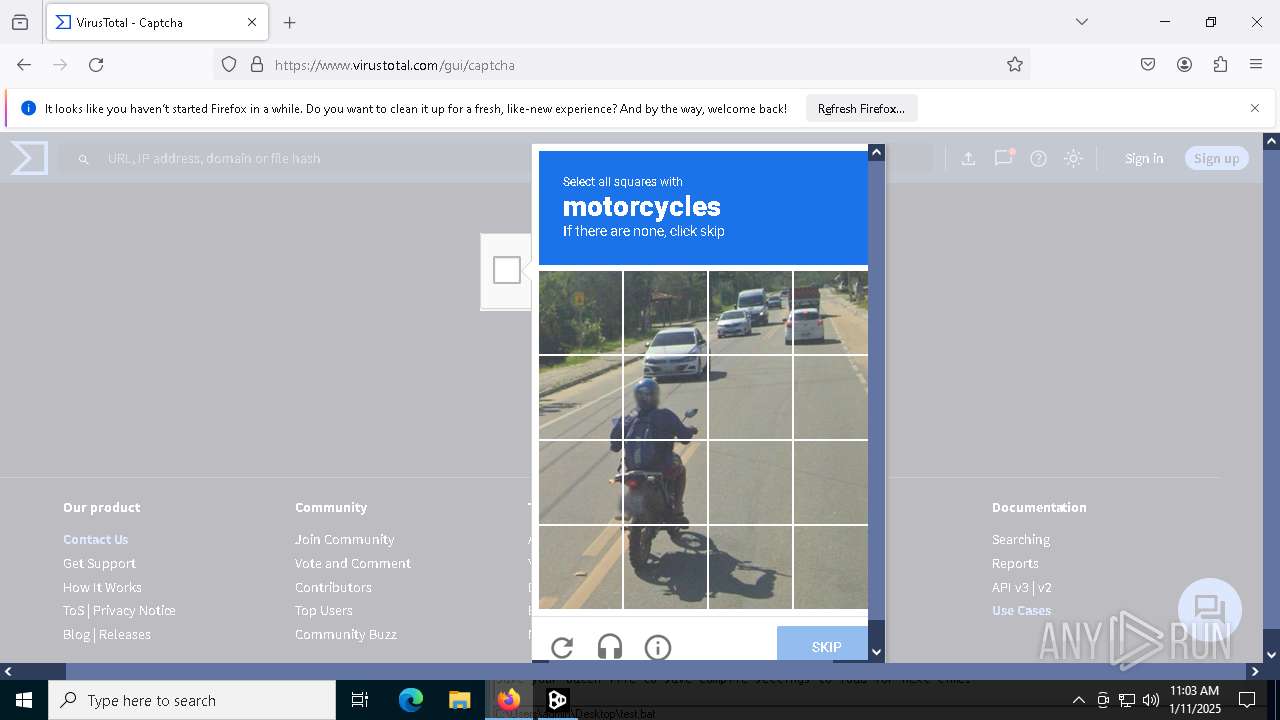1280x720 pixels.
Task: Click the VirusTotal logo icon
Action: point(29,158)
